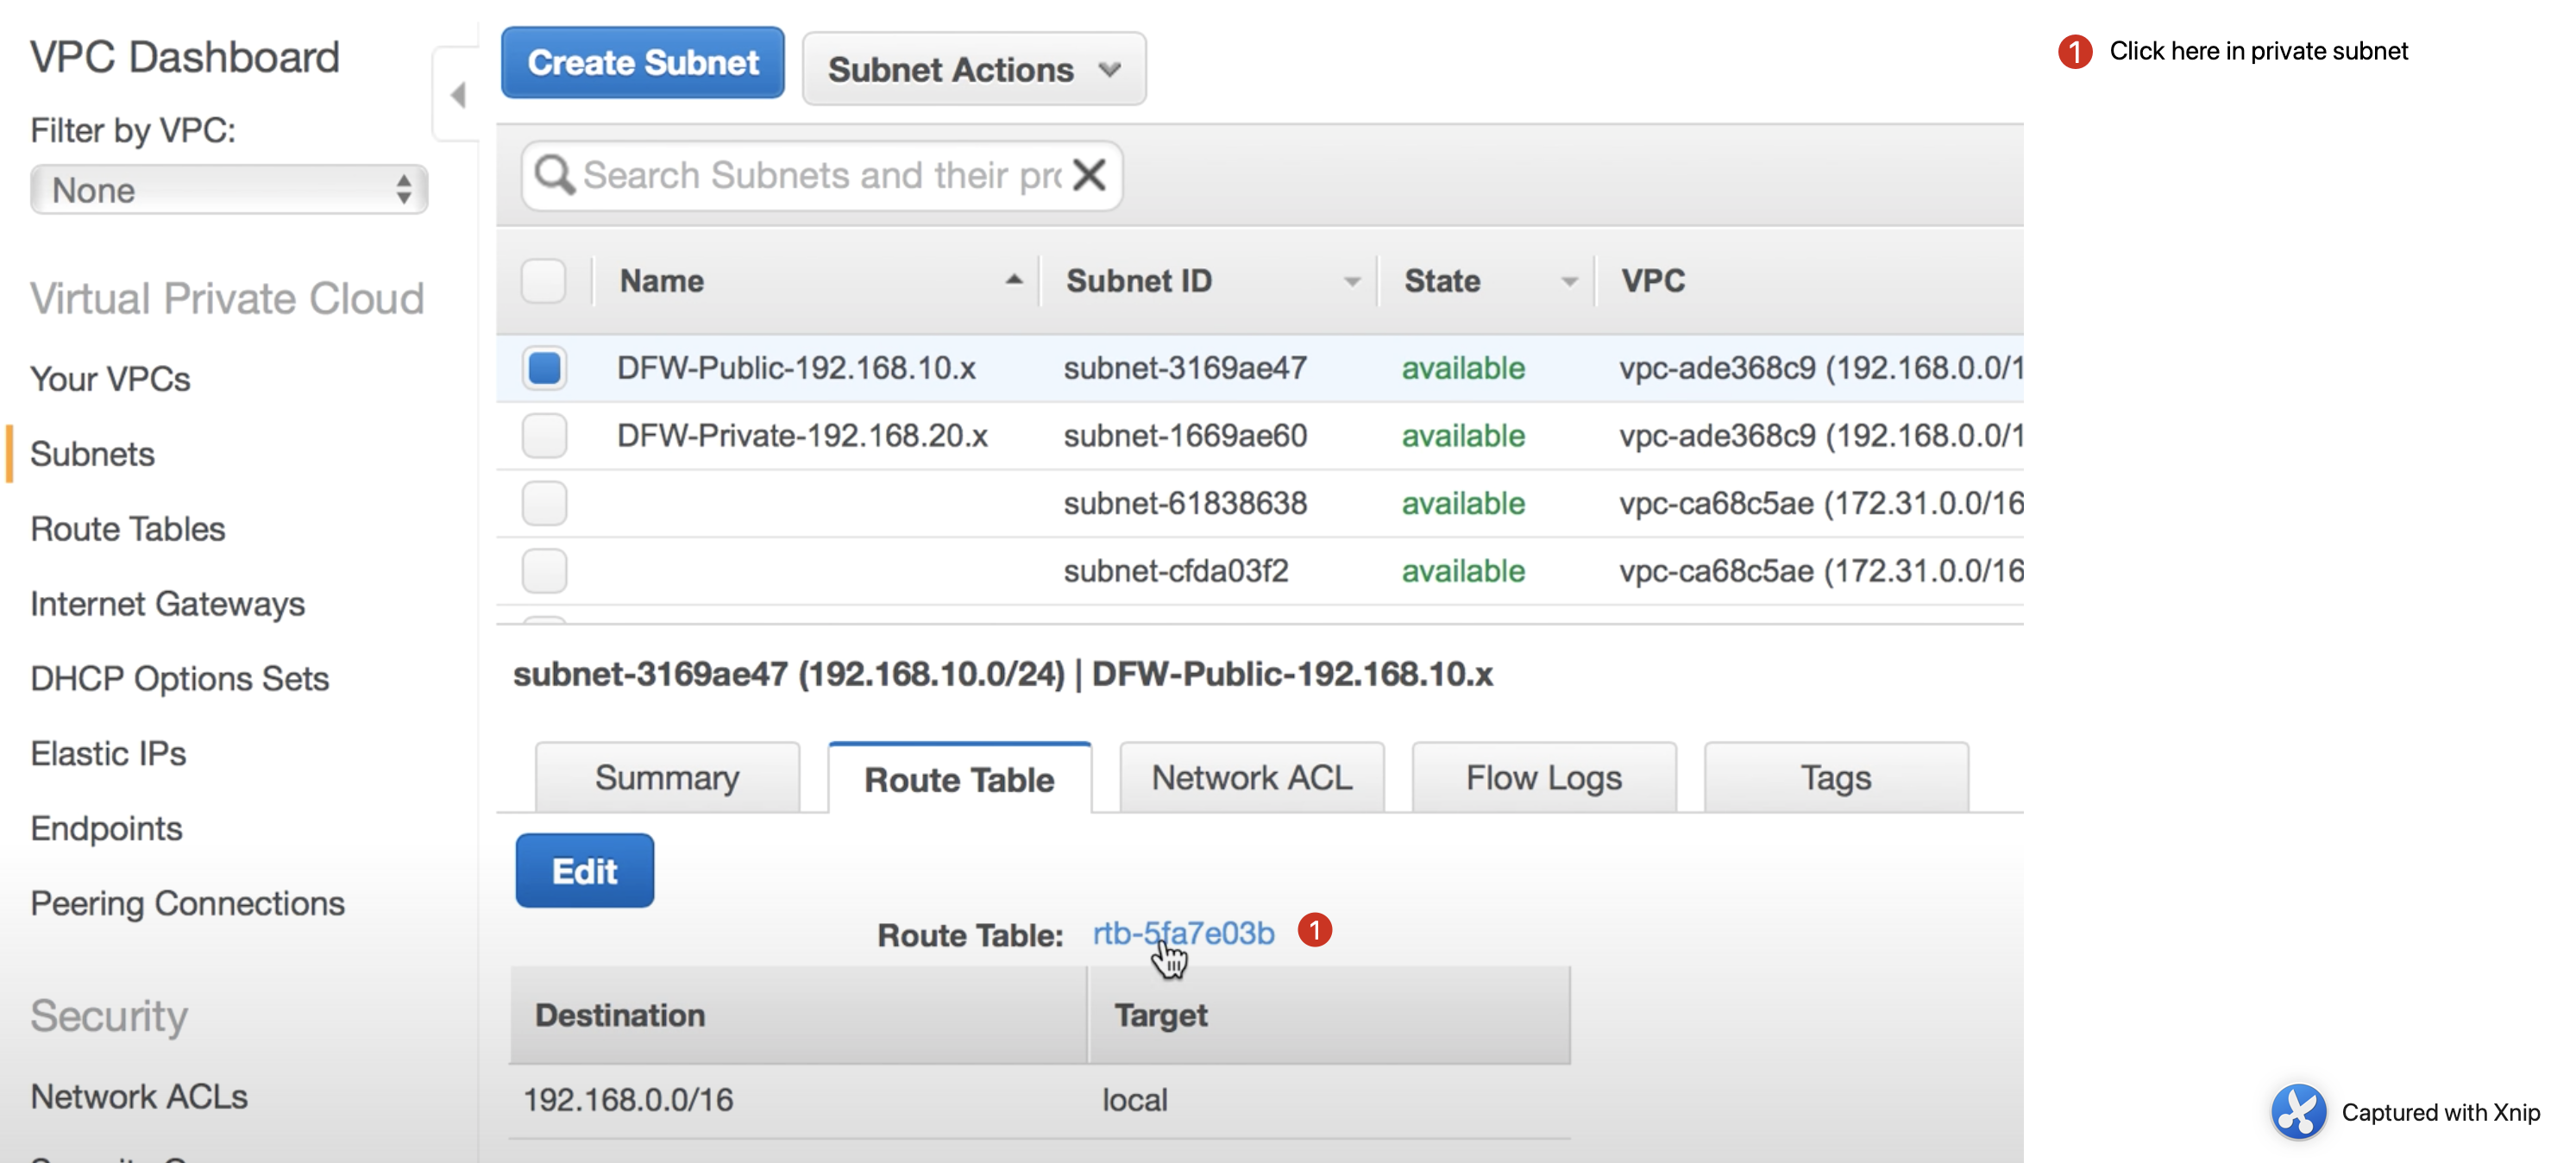Image resolution: width=2576 pixels, height=1163 pixels.
Task: Click the Create Subnet button
Action: pos(643,63)
